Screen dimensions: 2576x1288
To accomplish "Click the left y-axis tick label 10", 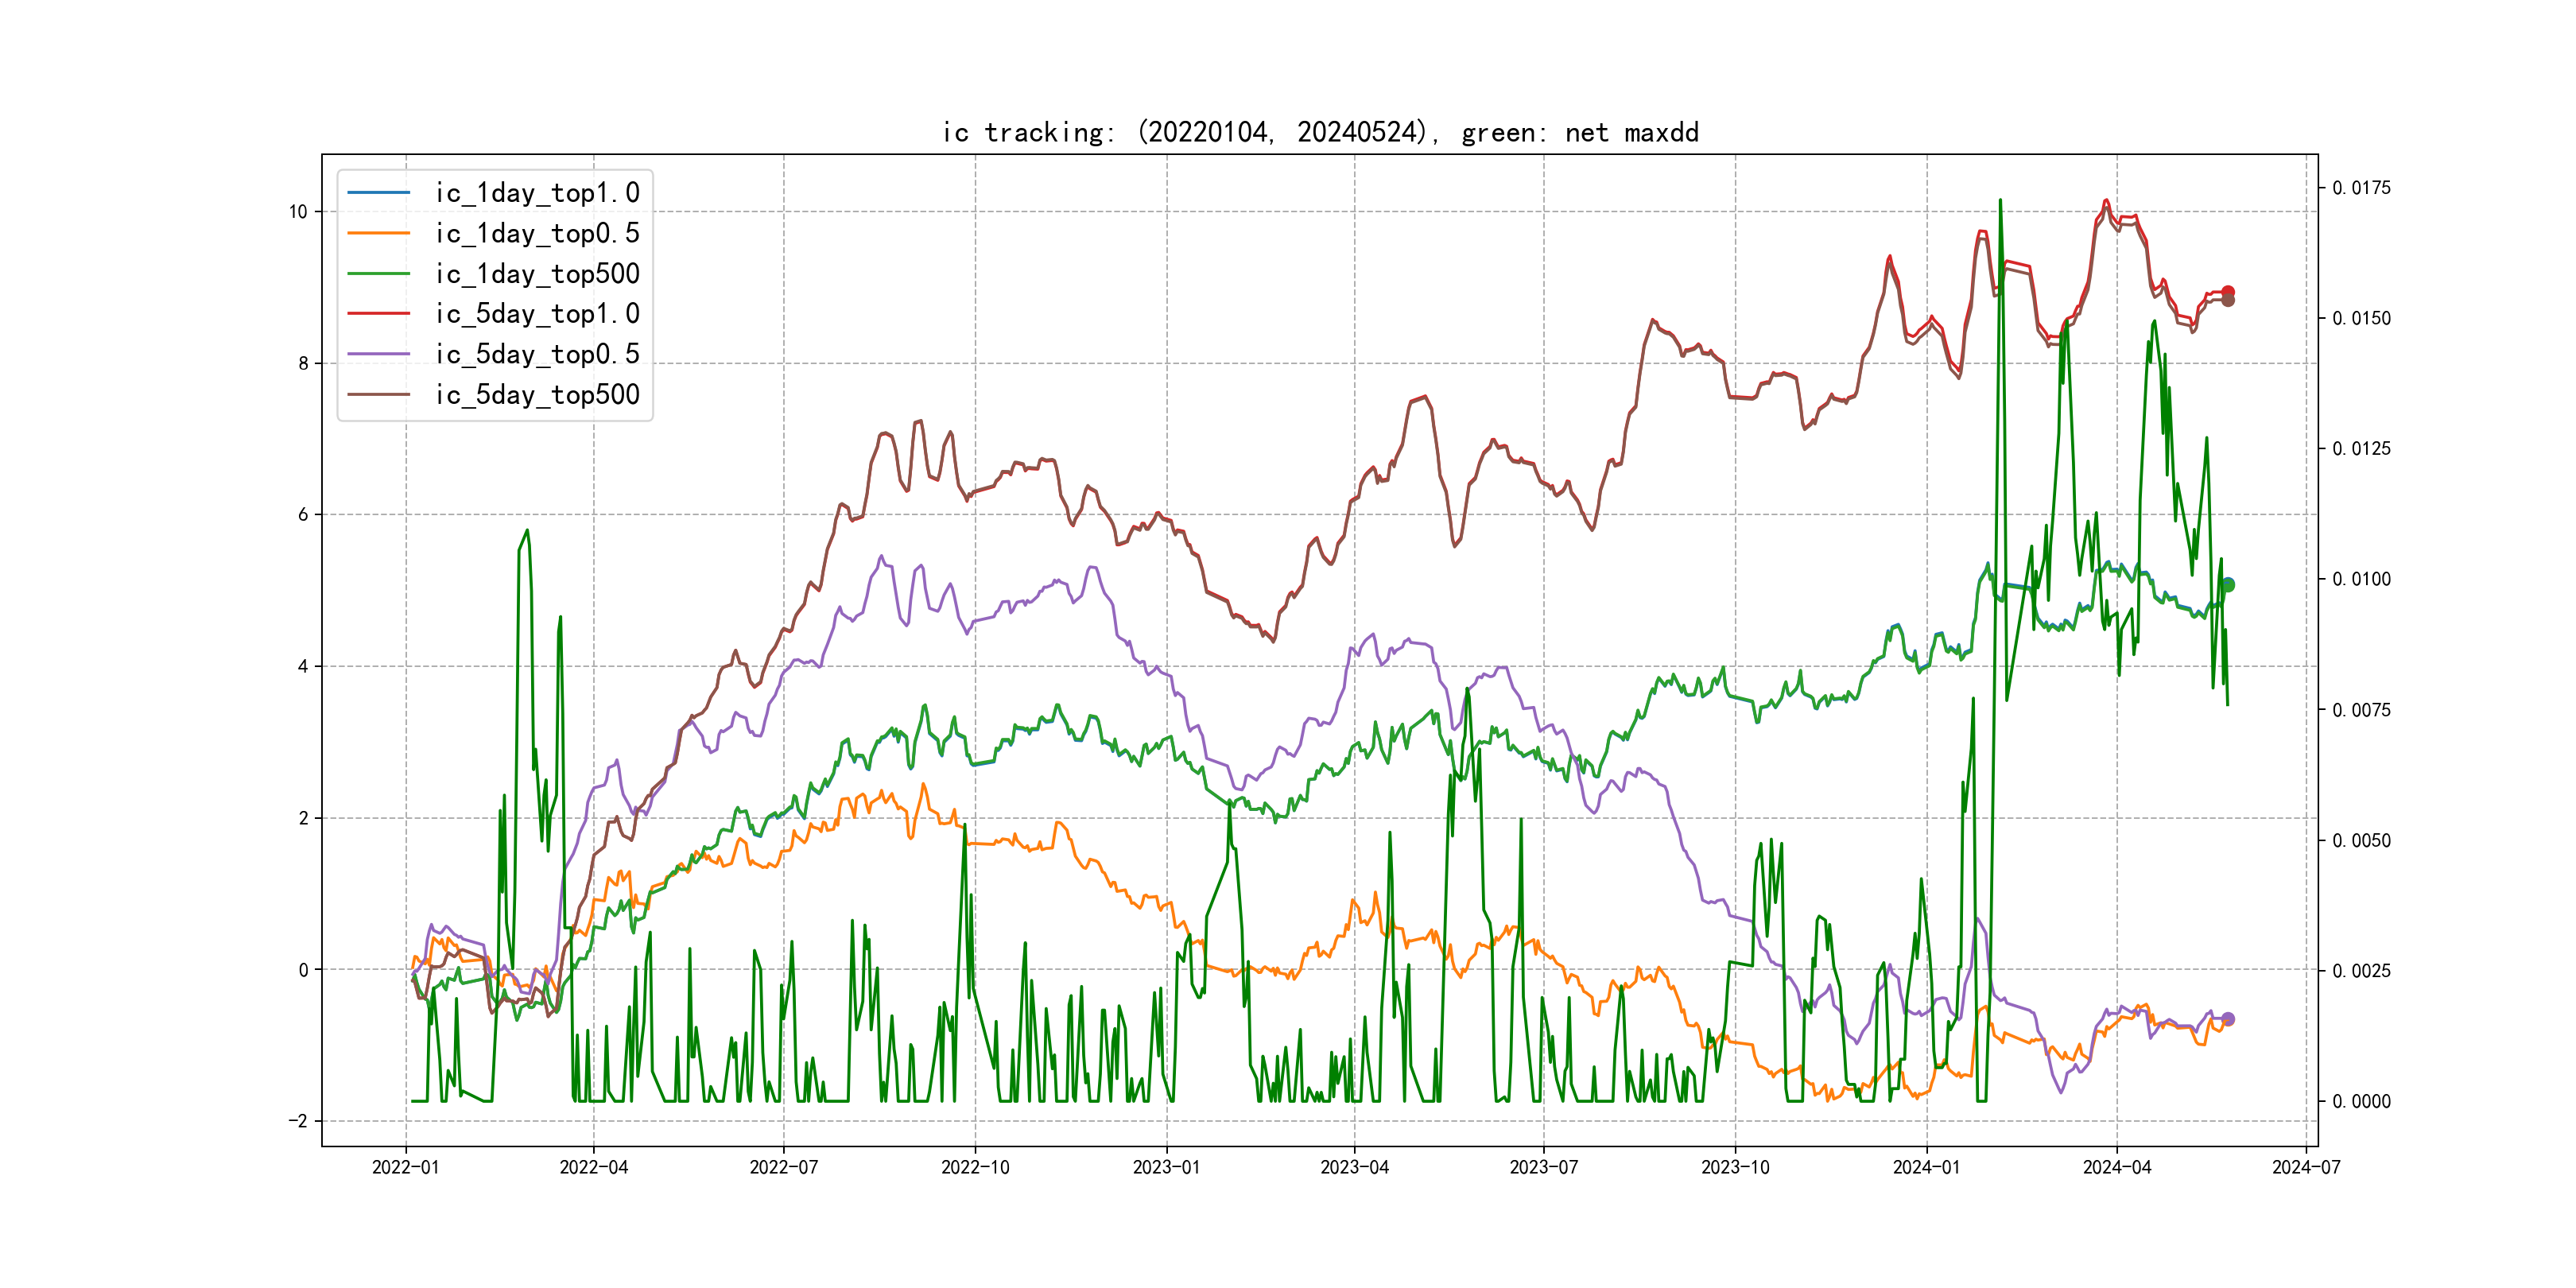I will point(298,212).
